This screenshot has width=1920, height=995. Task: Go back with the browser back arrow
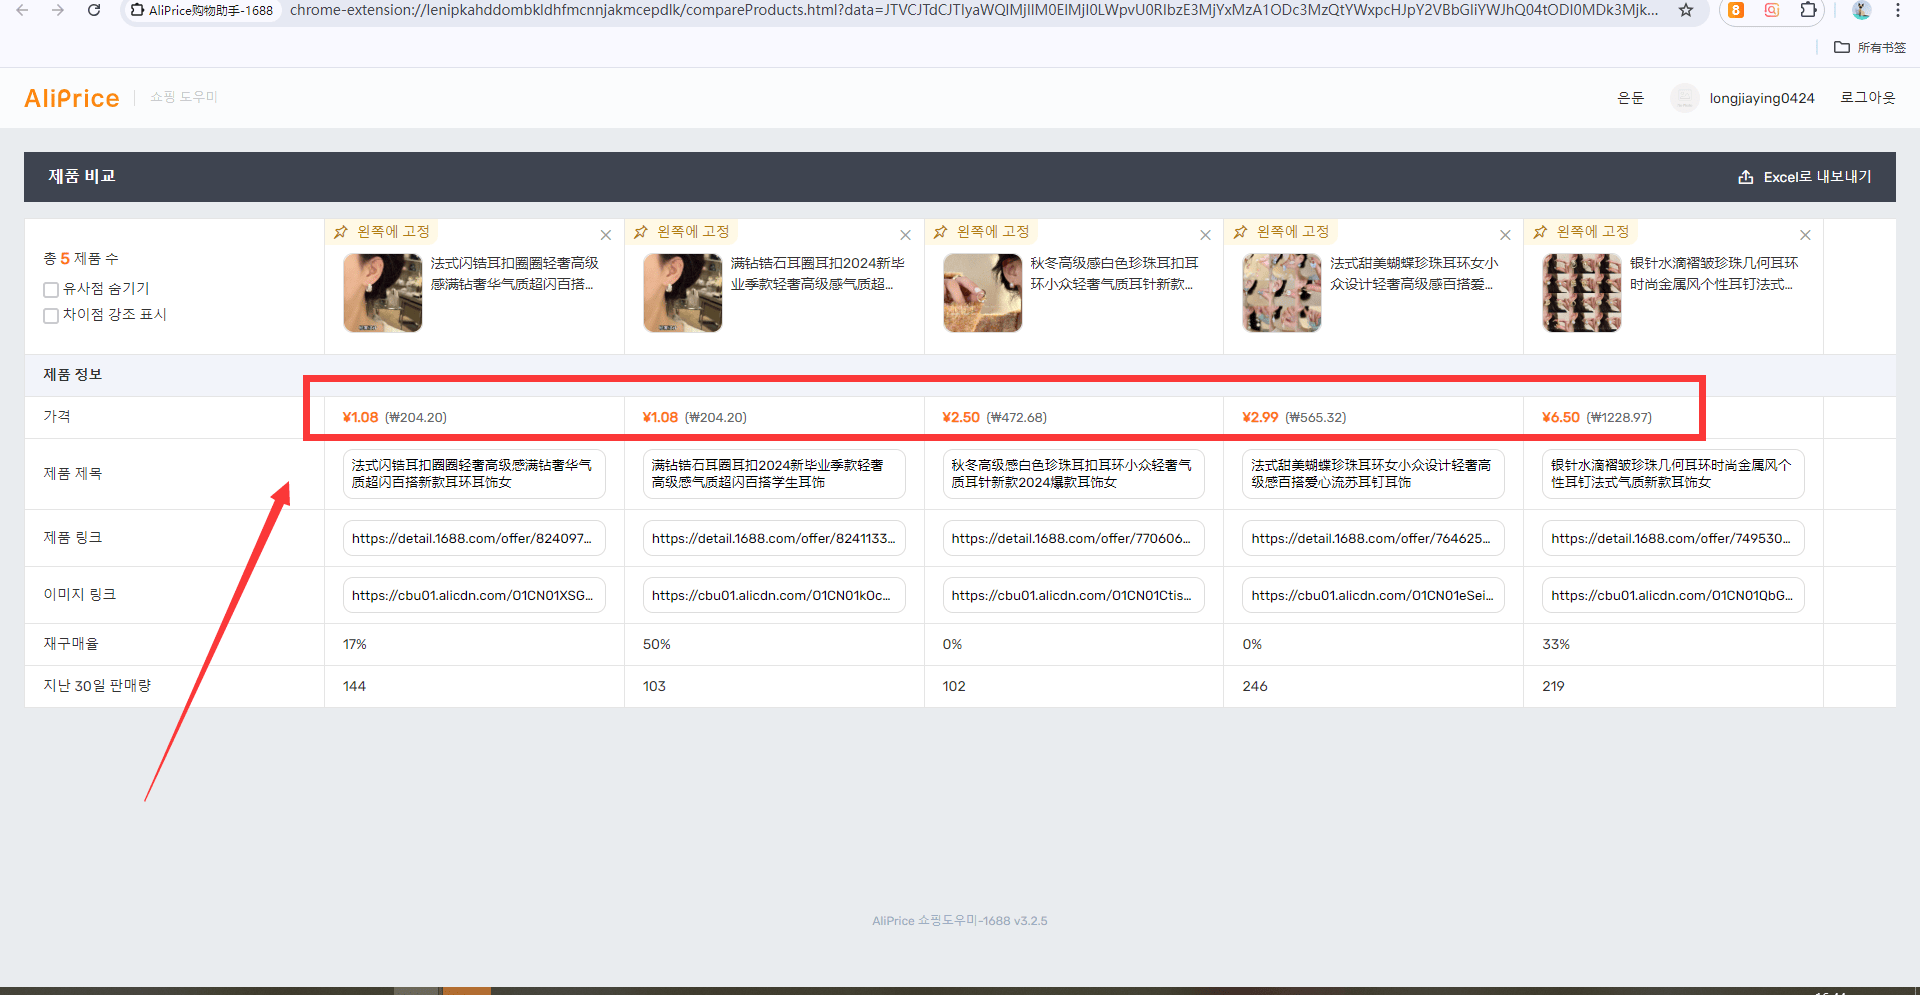click(x=22, y=10)
